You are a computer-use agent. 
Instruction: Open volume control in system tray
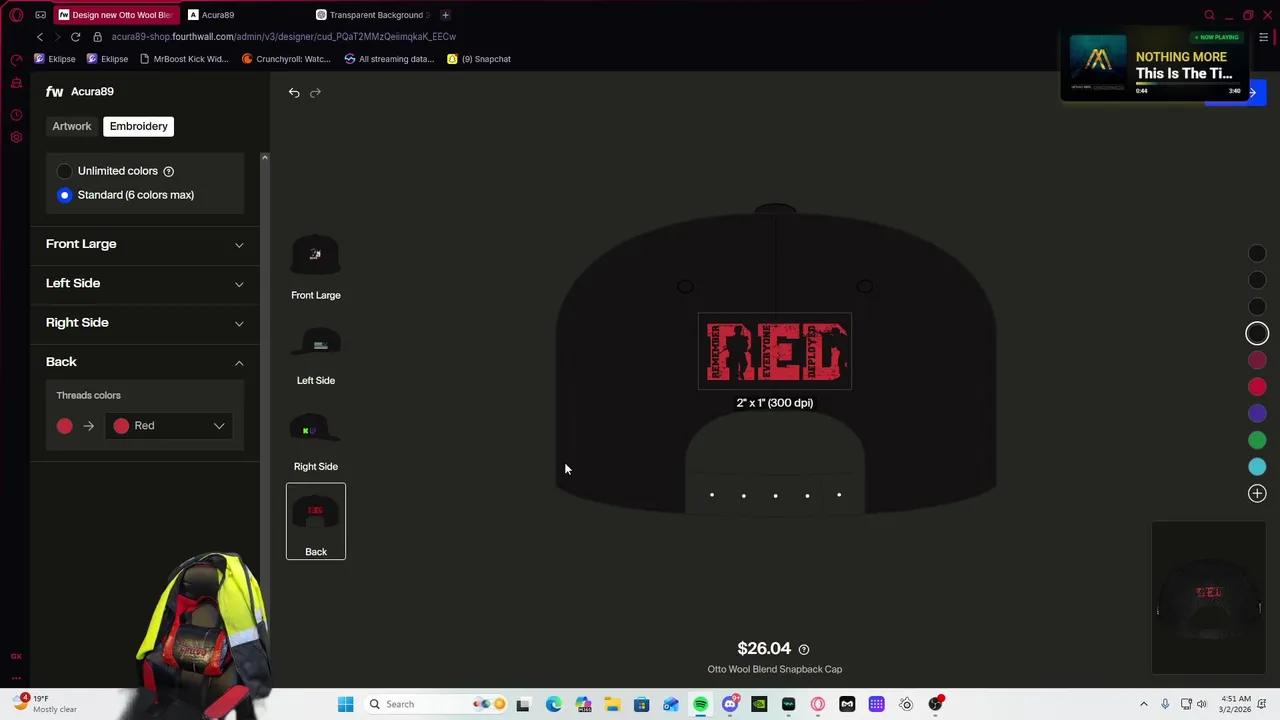(1202, 704)
